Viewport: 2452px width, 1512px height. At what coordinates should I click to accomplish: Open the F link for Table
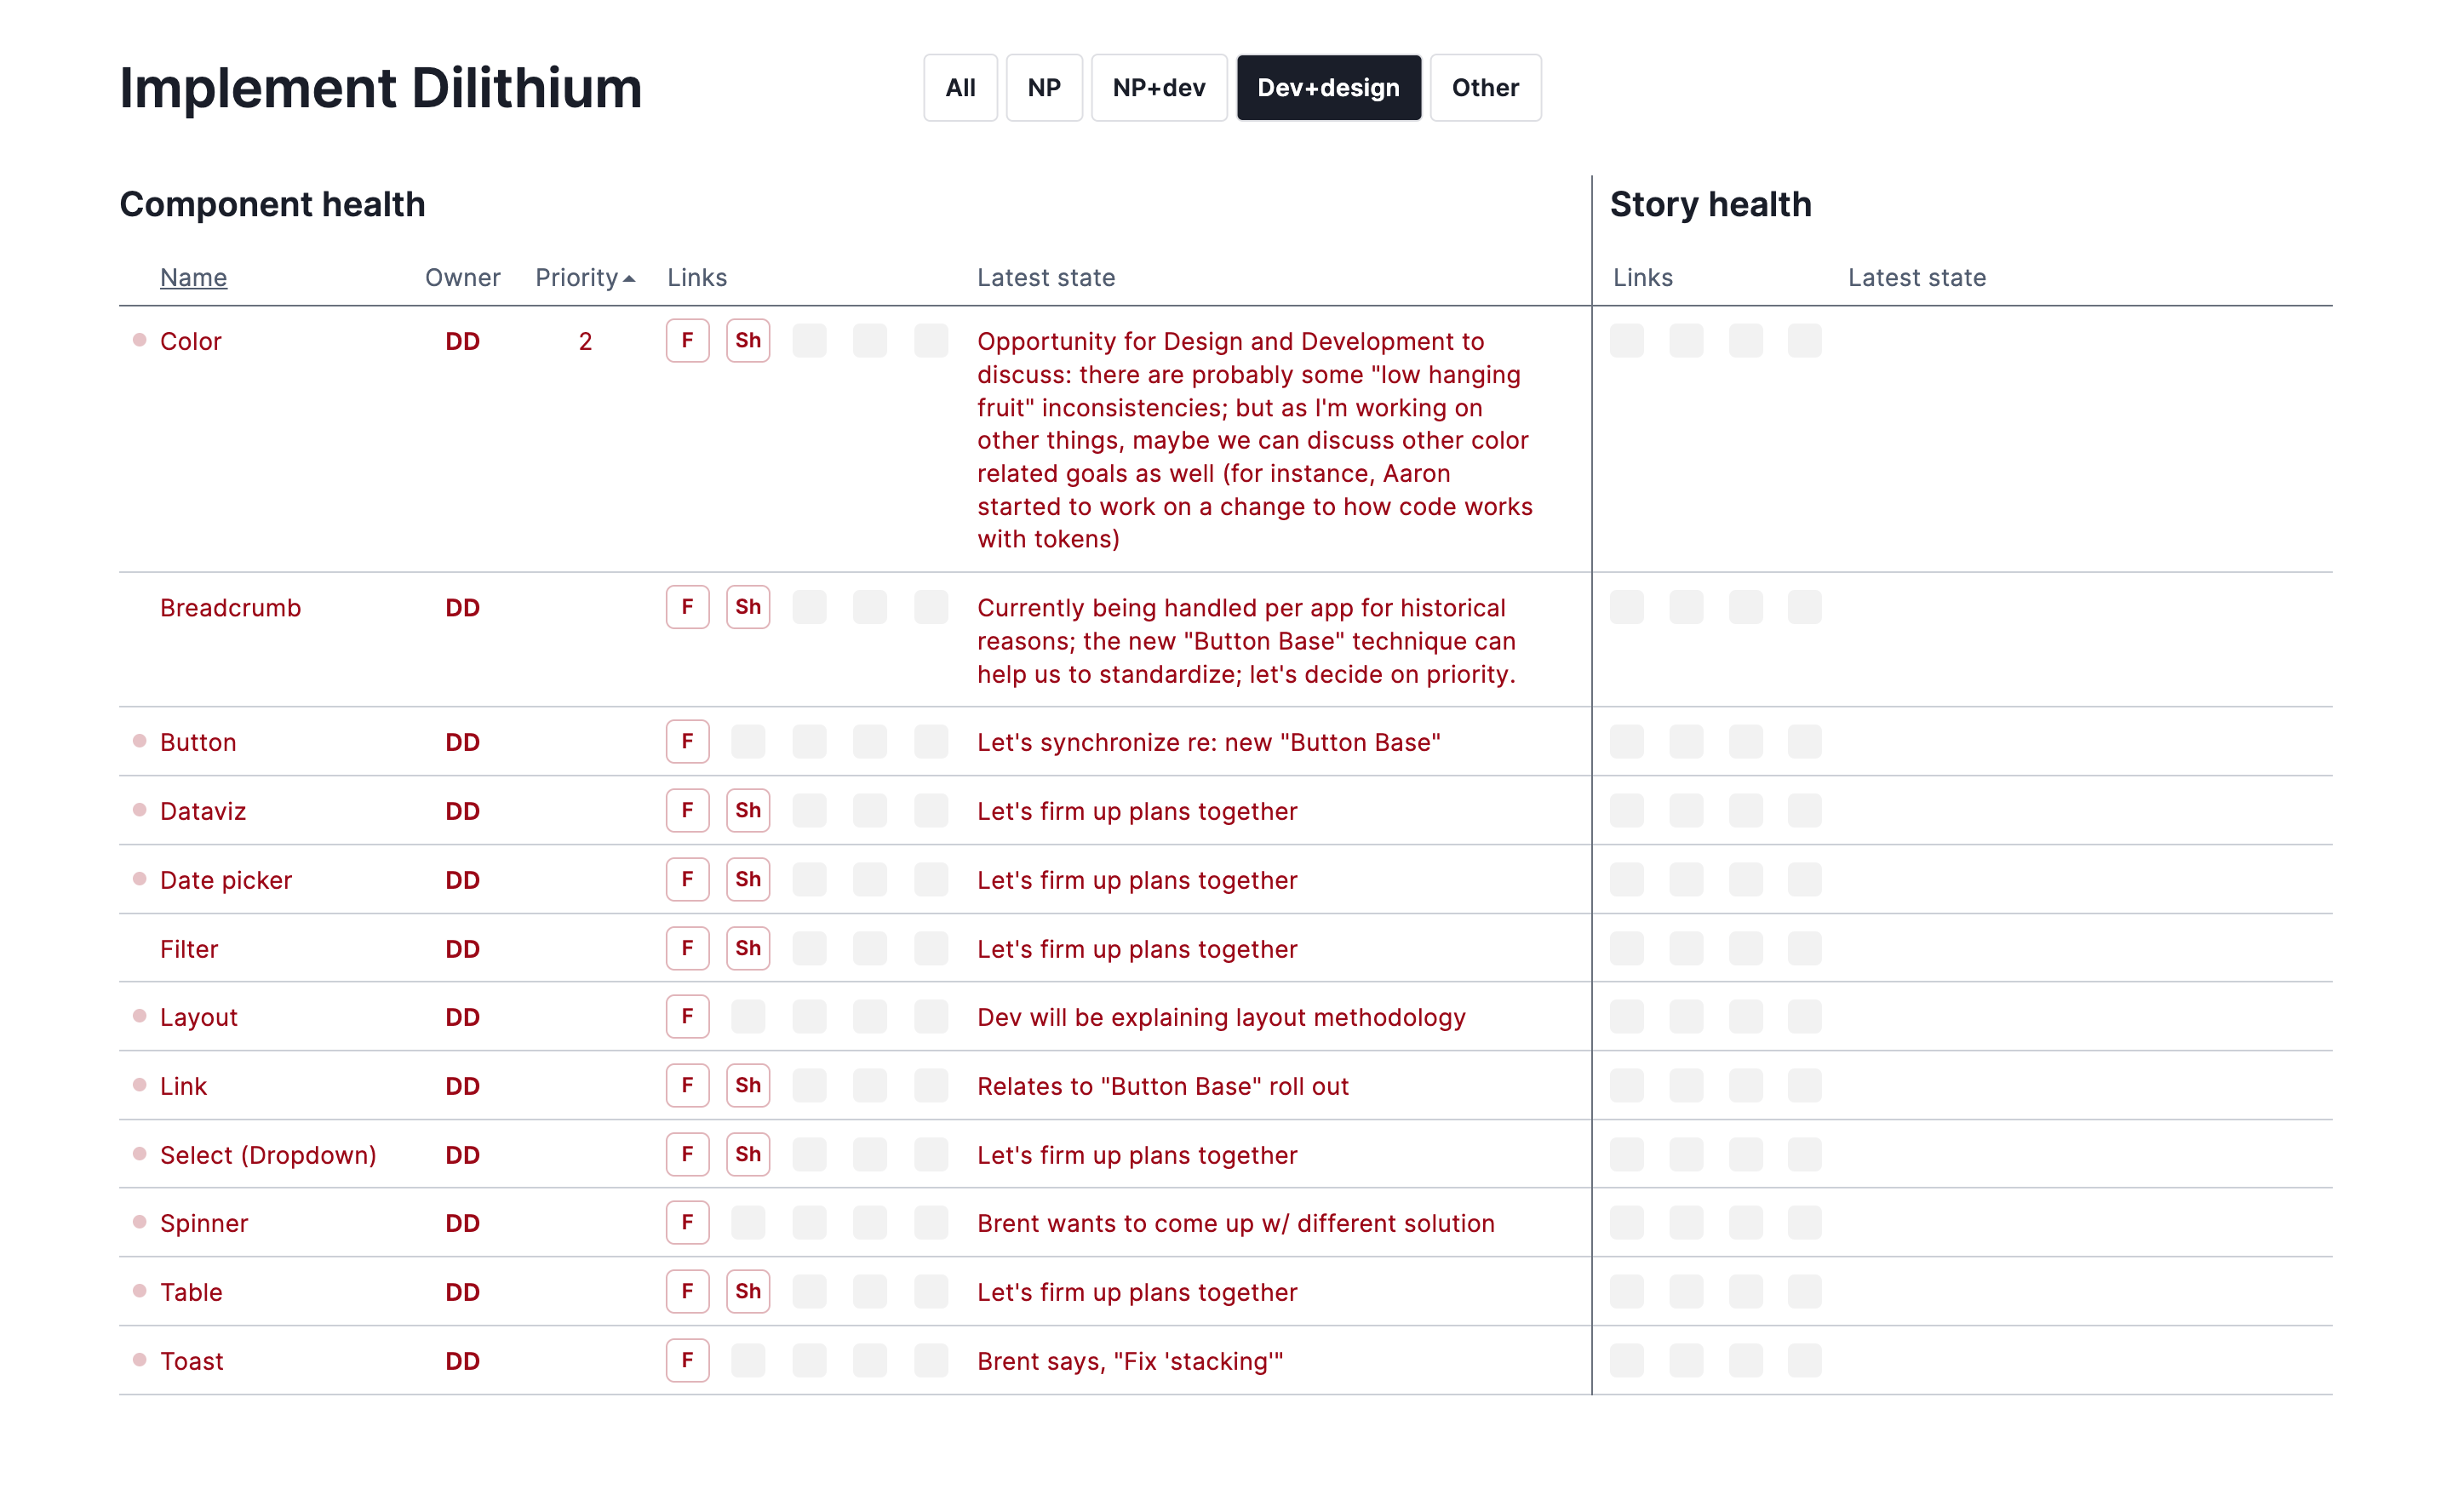pyautogui.click(x=687, y=1292)
